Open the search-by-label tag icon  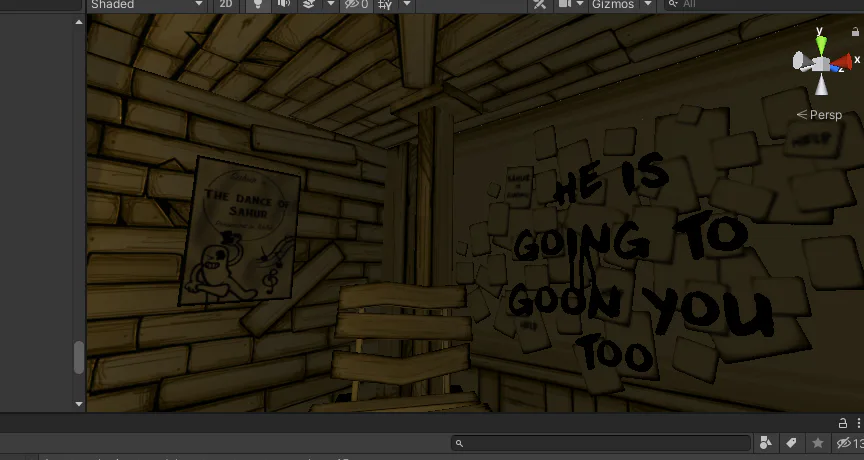pyautogui.click(x=791, y=442)
